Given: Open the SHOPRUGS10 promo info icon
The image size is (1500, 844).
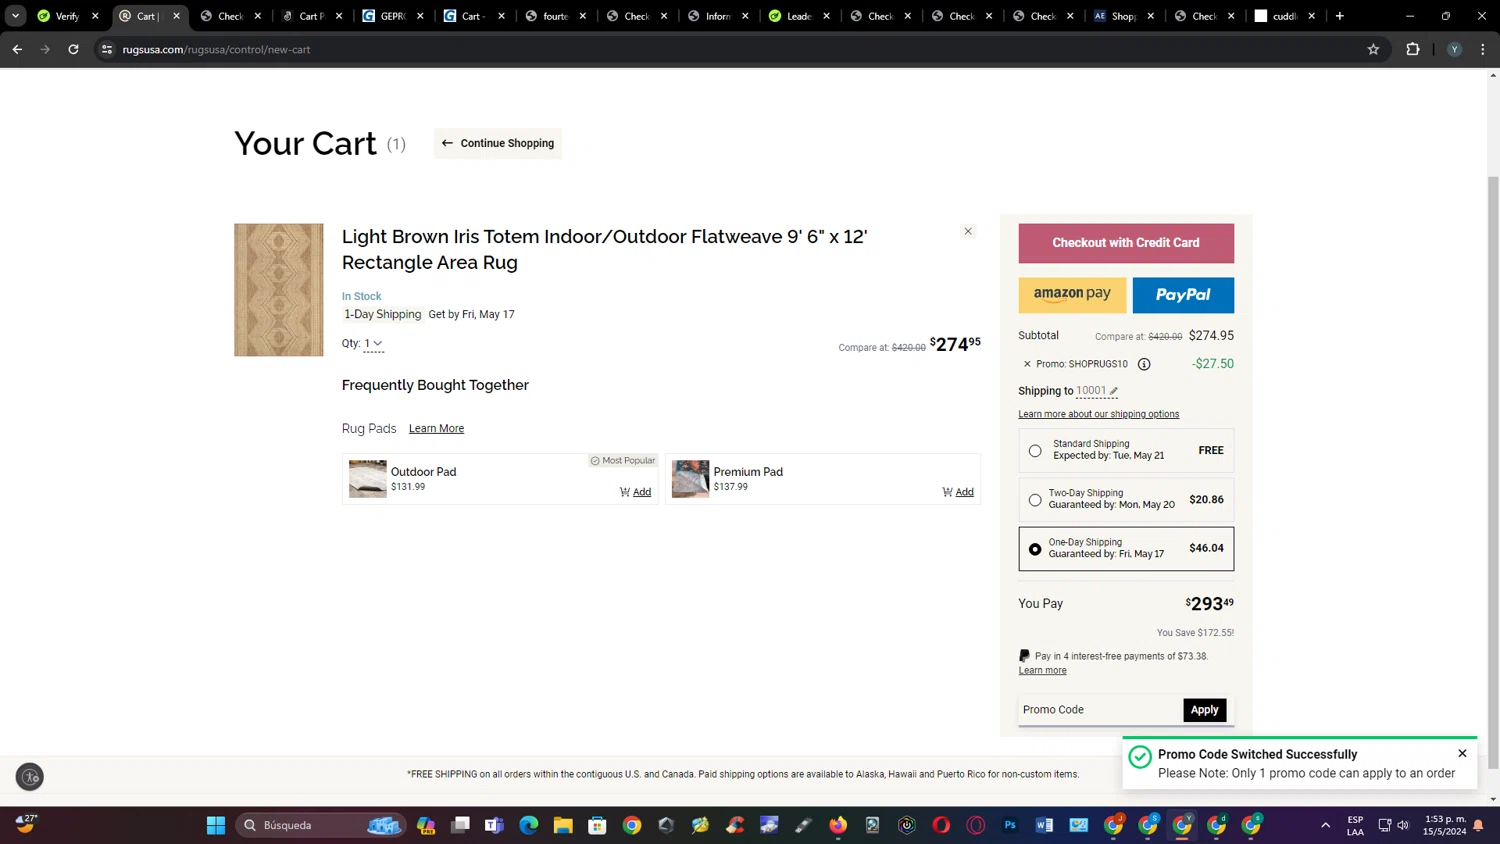Looking at the screenshot, I should (x=1144, y=364).
